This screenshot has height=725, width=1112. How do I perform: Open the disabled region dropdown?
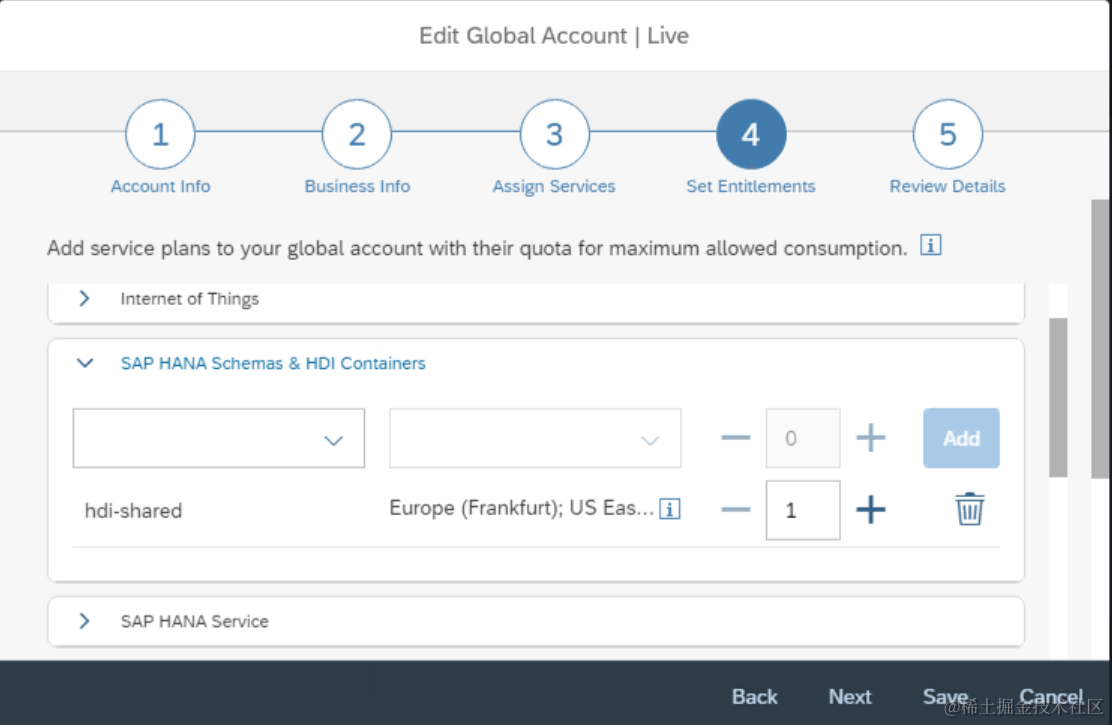point(535,438)
